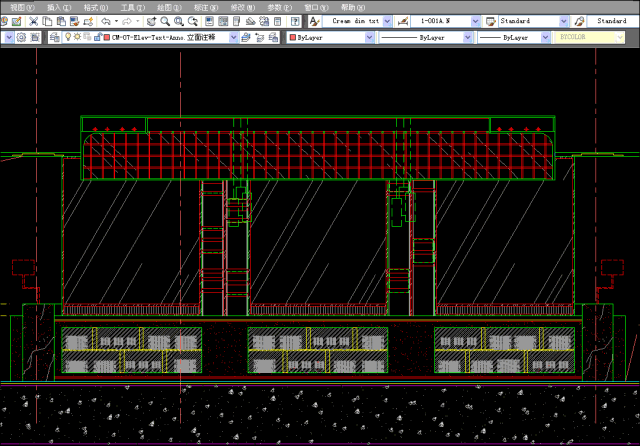Open the 参数(P) menu
The width and height of the screenshot is (640, 446).
pyautogui.click(x=279, y=7)
